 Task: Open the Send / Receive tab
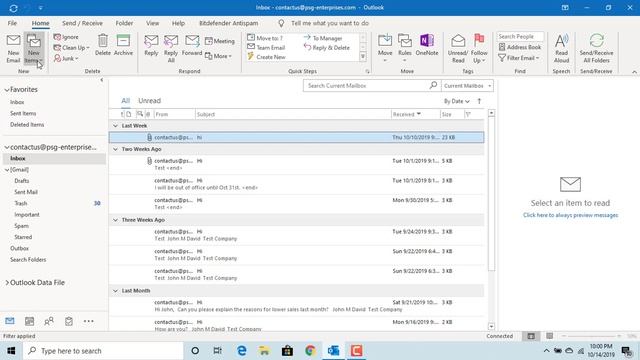[x=82, y=23]
